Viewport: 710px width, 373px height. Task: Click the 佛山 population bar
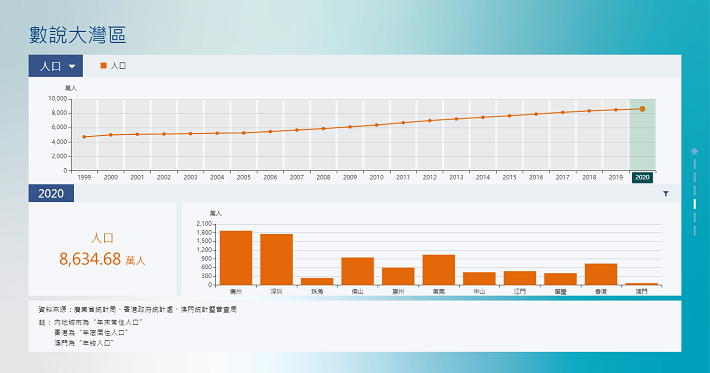point(358,271)
